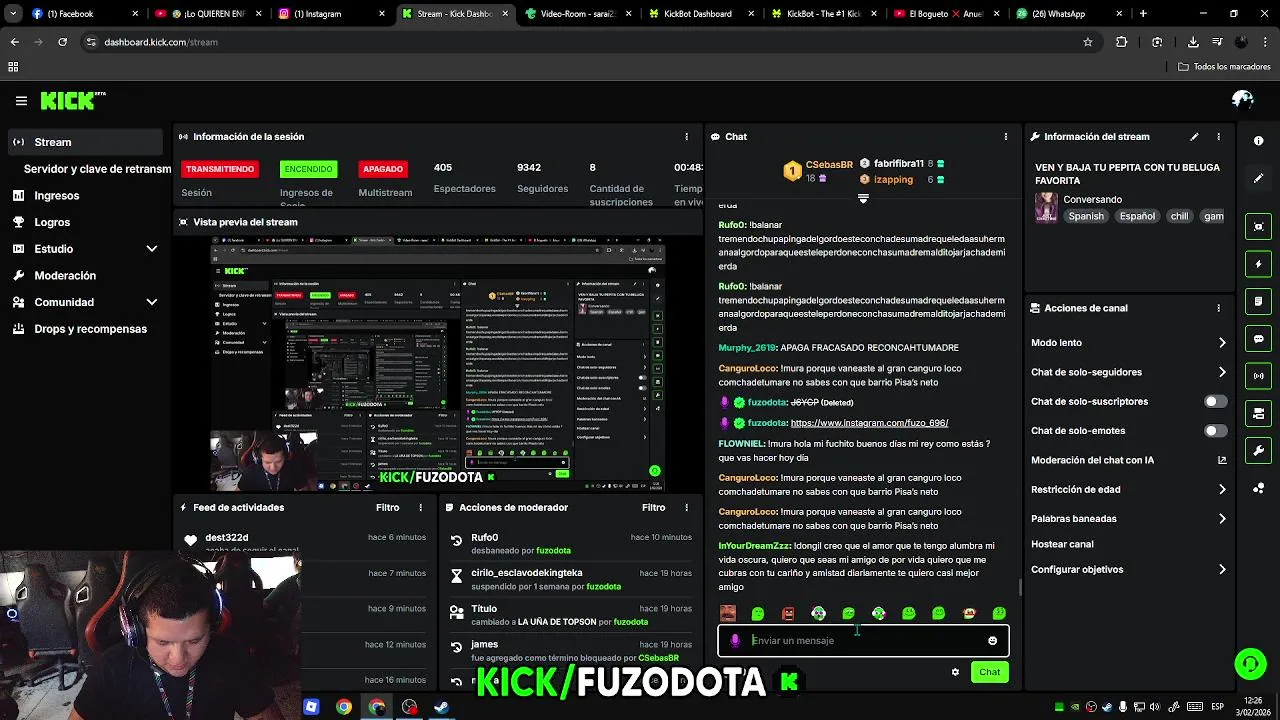The width and height of the screenshot is (1280, 720).
Task: Expand the Comunidad sidebar section
Action: (152, 302)
